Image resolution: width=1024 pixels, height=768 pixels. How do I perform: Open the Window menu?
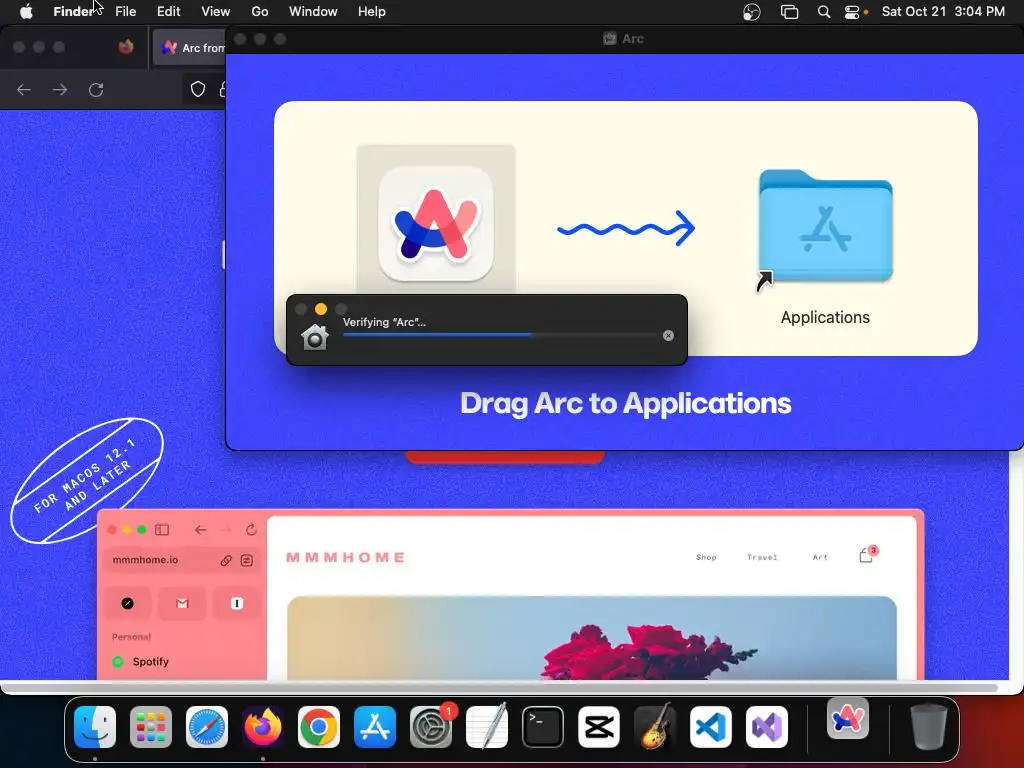[x=313, y=12]
